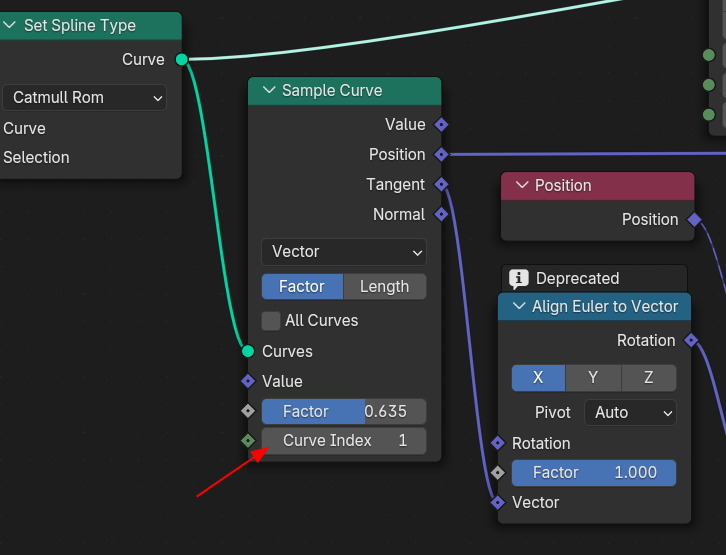Viewport: 726px width, 555px height.
Task: Click the green Curve Index input socket
Action: (x=248, y=440)
